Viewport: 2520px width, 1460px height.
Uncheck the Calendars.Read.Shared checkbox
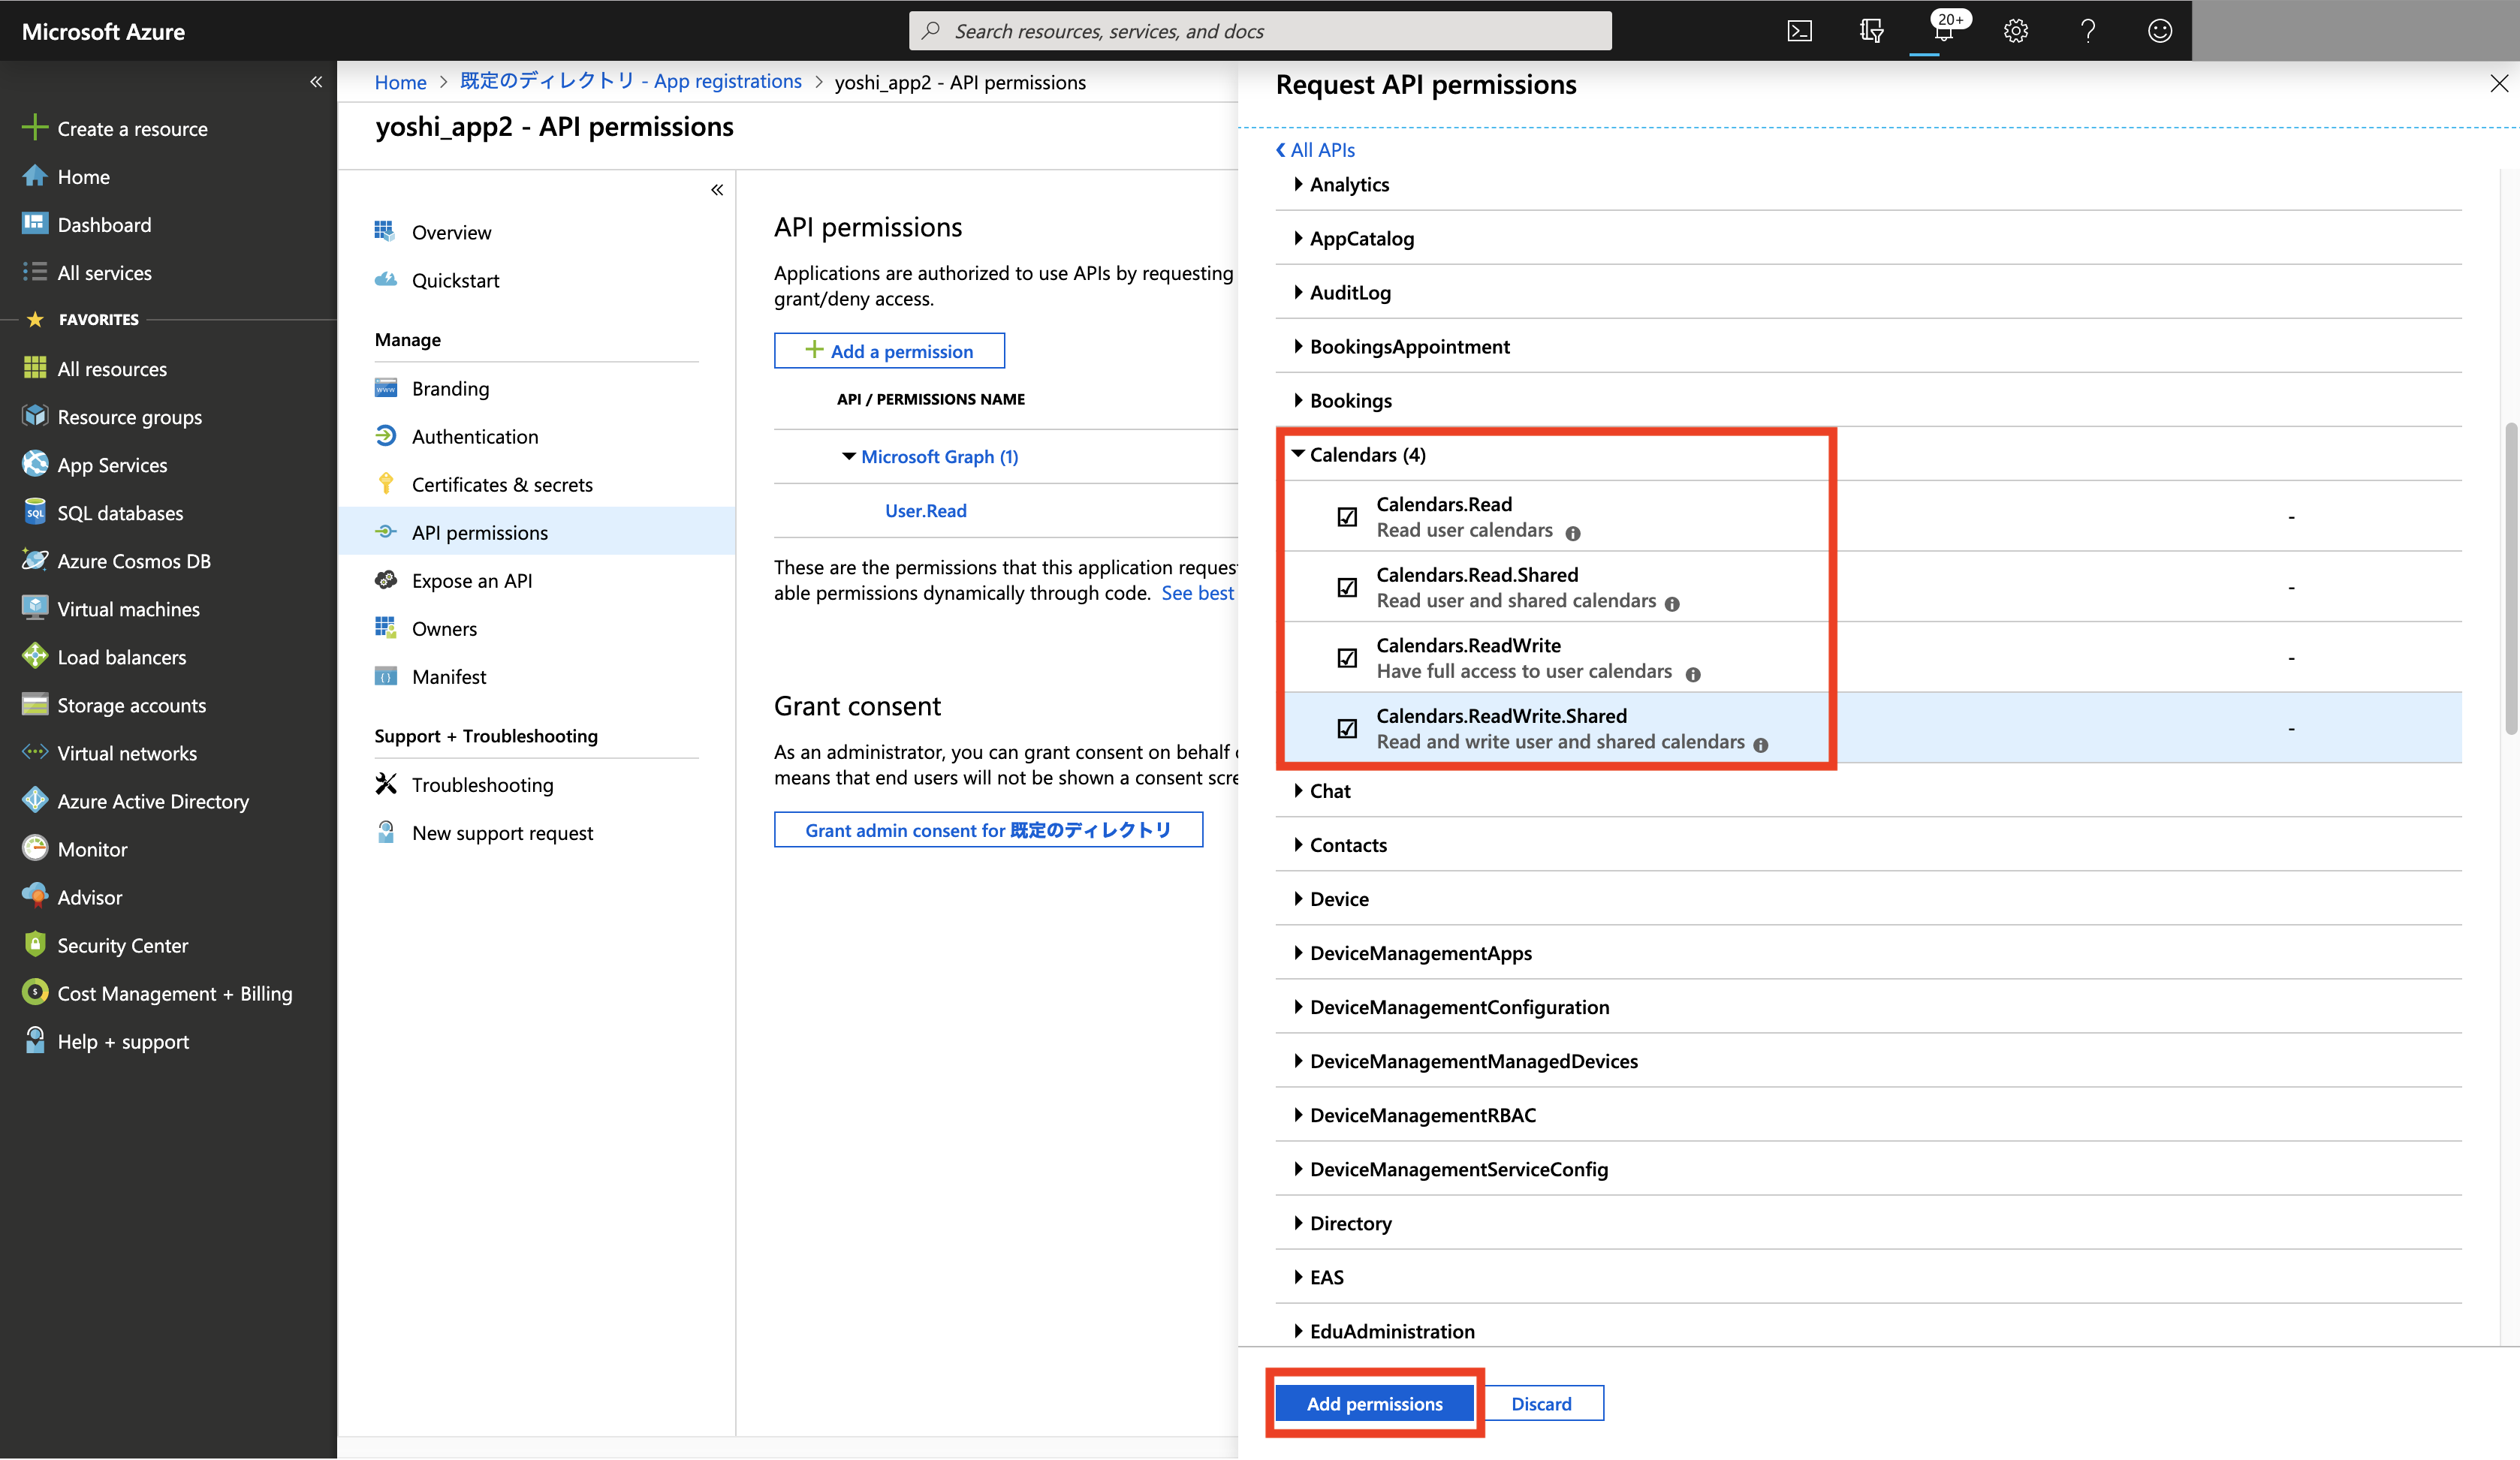[x=1347, y=587]
